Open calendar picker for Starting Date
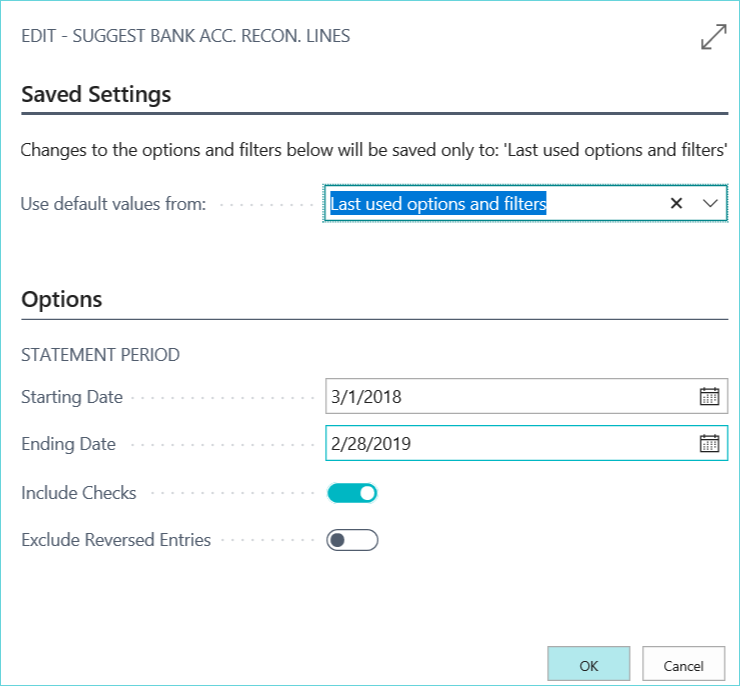Viewport: 740px width, 686px height. click(709, 396)
